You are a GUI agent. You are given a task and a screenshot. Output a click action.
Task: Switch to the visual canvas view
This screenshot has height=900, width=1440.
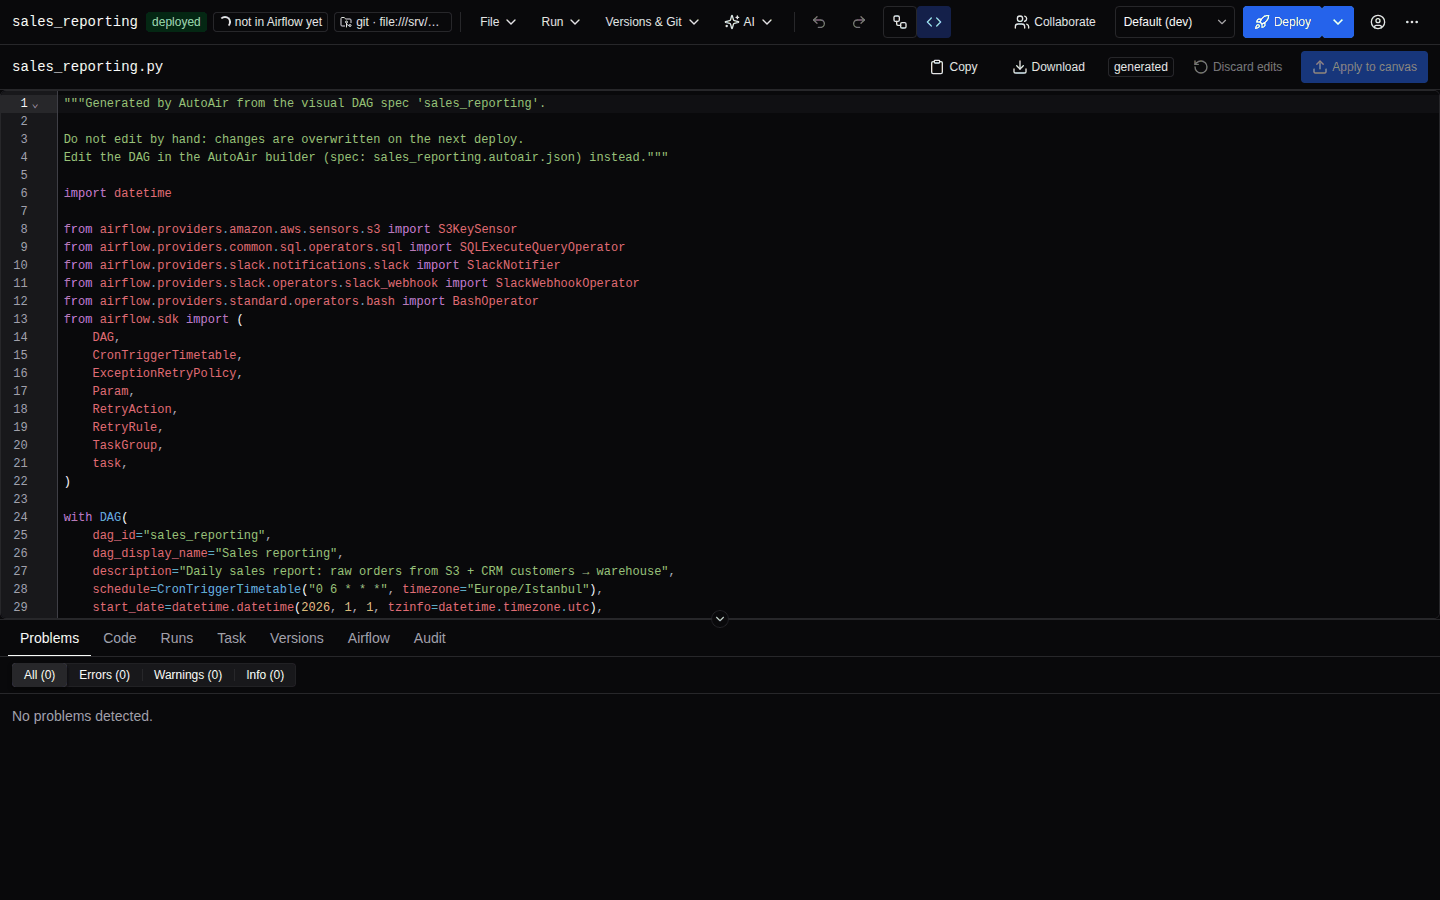pos(900,22)
